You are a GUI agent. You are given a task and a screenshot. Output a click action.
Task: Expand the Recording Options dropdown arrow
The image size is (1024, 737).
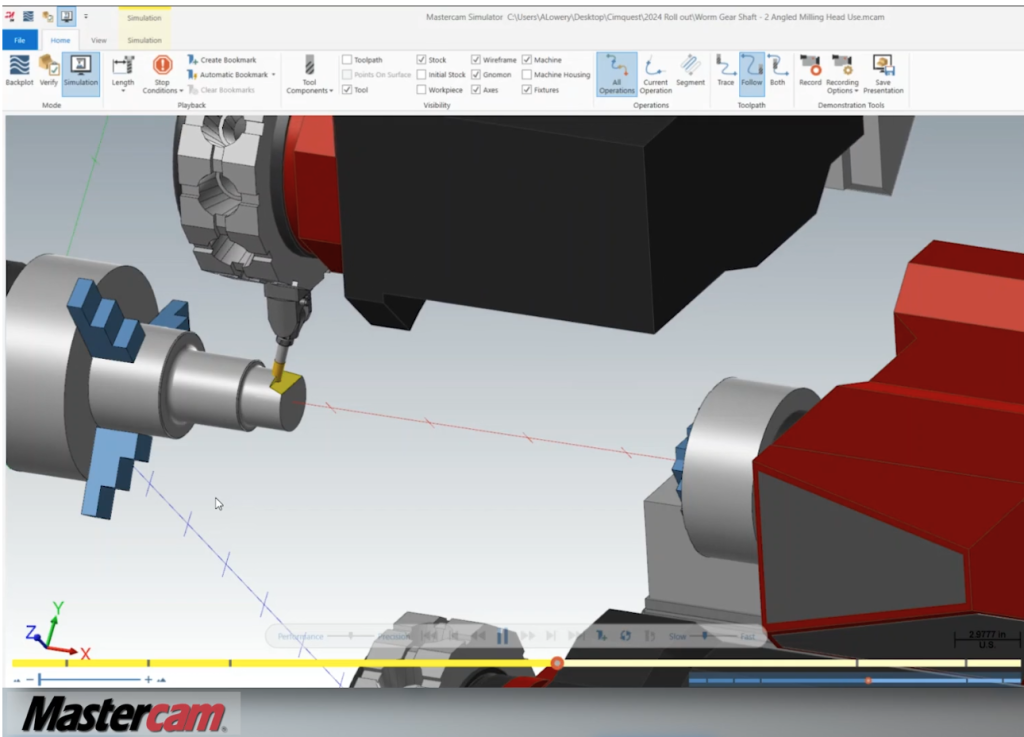(856, 91)
